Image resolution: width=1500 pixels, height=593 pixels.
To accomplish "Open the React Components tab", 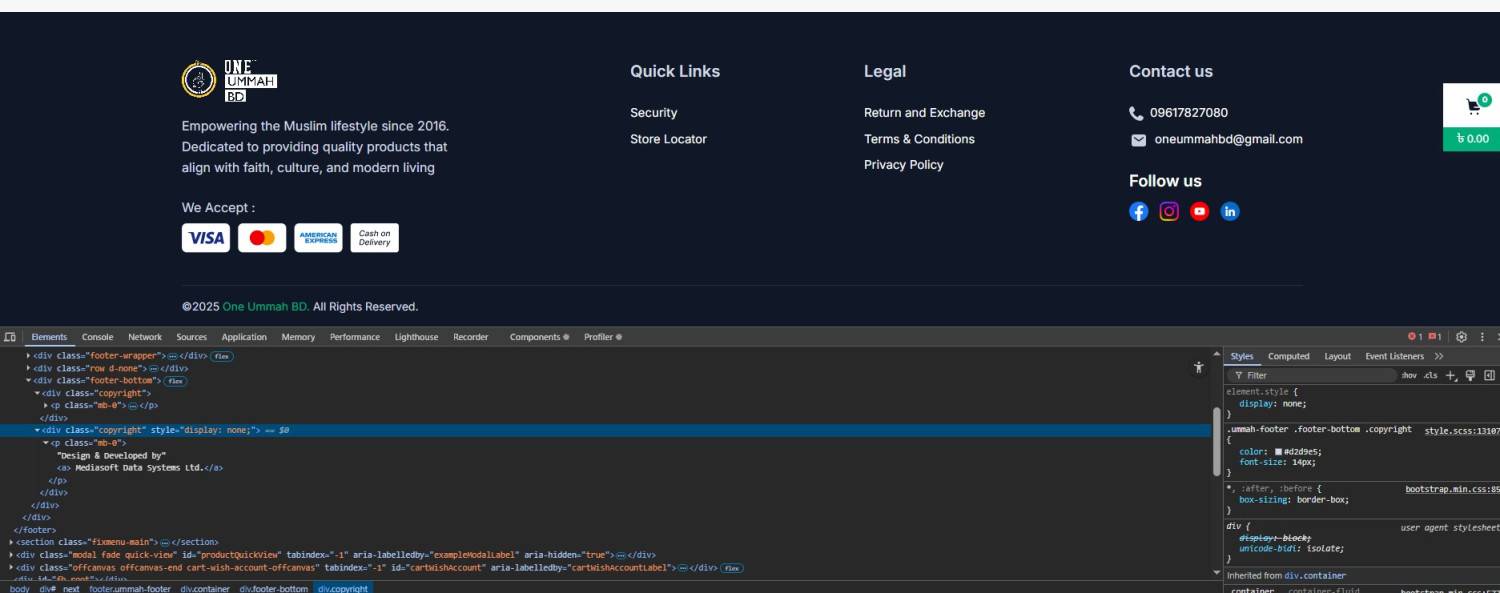I will 539,337.
